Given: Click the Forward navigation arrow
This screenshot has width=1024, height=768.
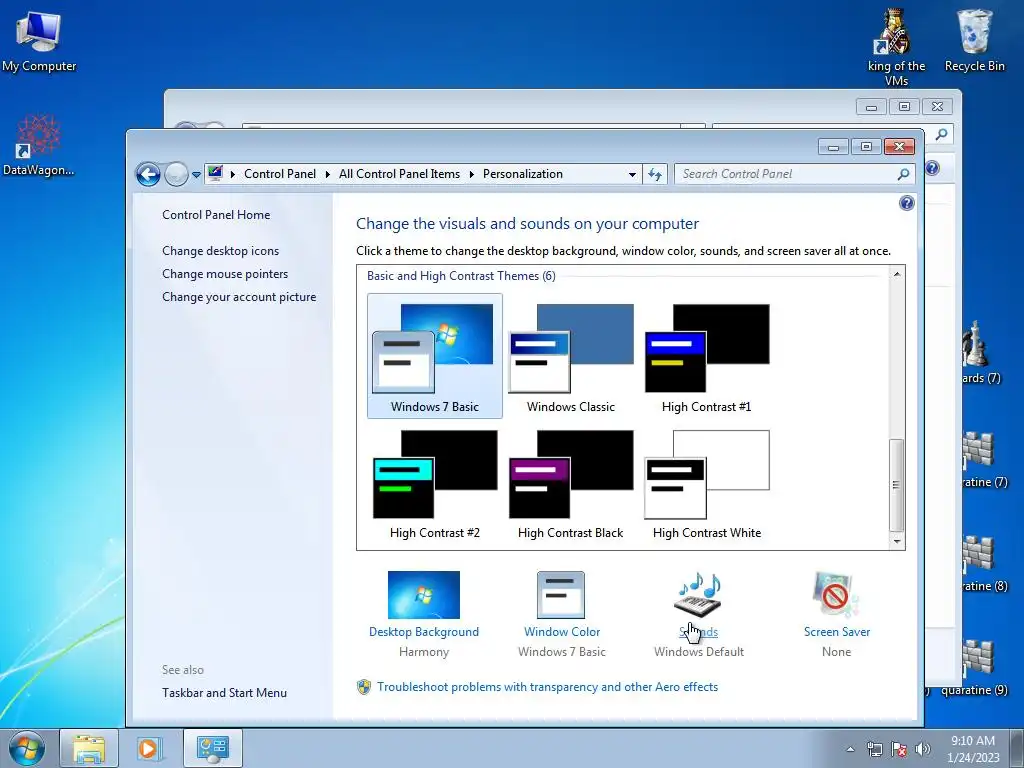Looking at the screenshot, I should point(176,174).
